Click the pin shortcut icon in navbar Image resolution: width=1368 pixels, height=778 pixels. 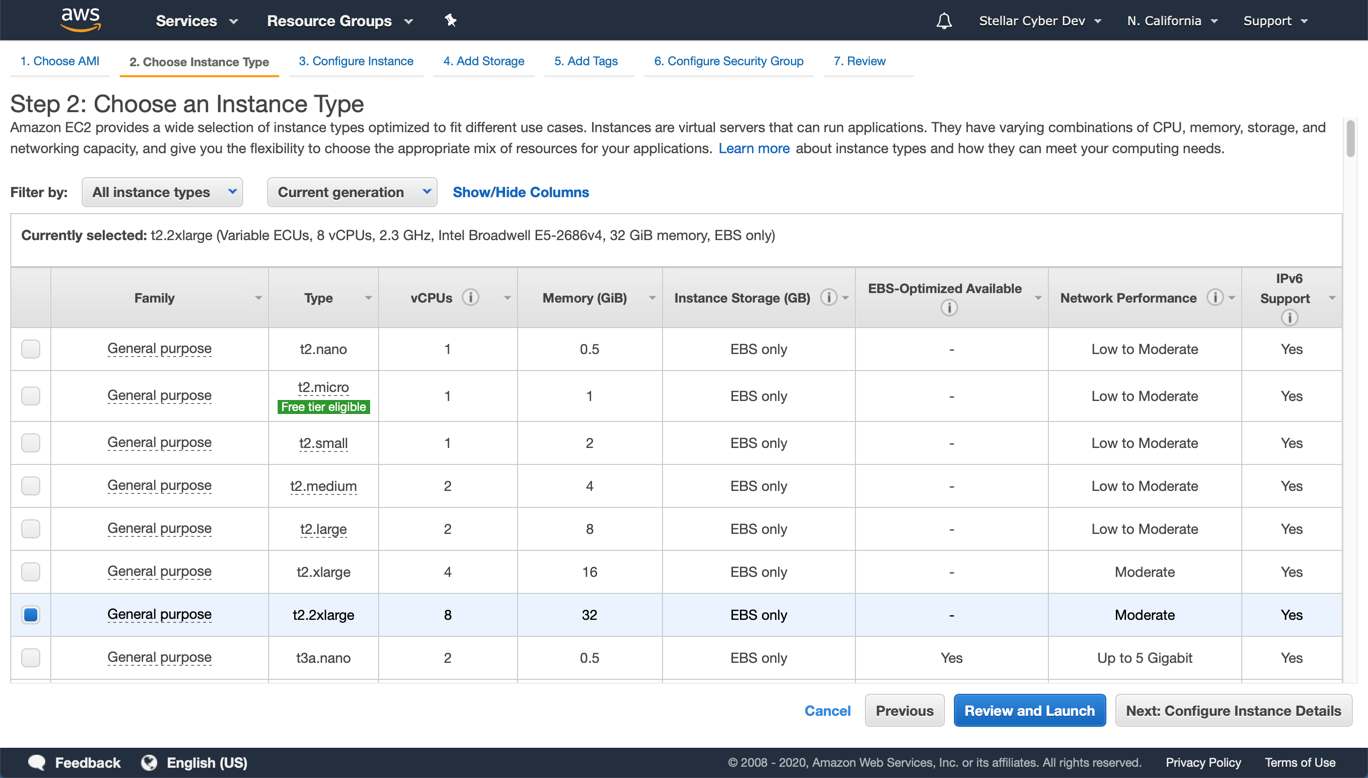[x=450, y=20]
